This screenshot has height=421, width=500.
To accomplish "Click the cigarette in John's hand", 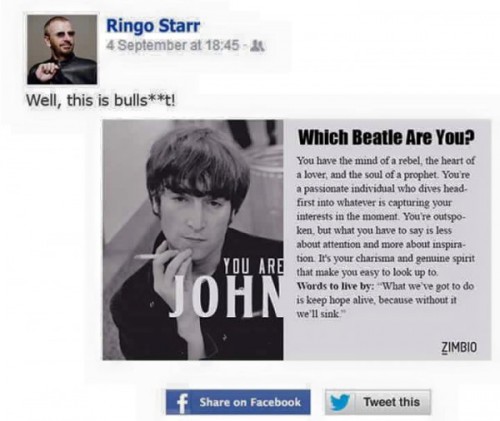I will click(x=148, y=257).
